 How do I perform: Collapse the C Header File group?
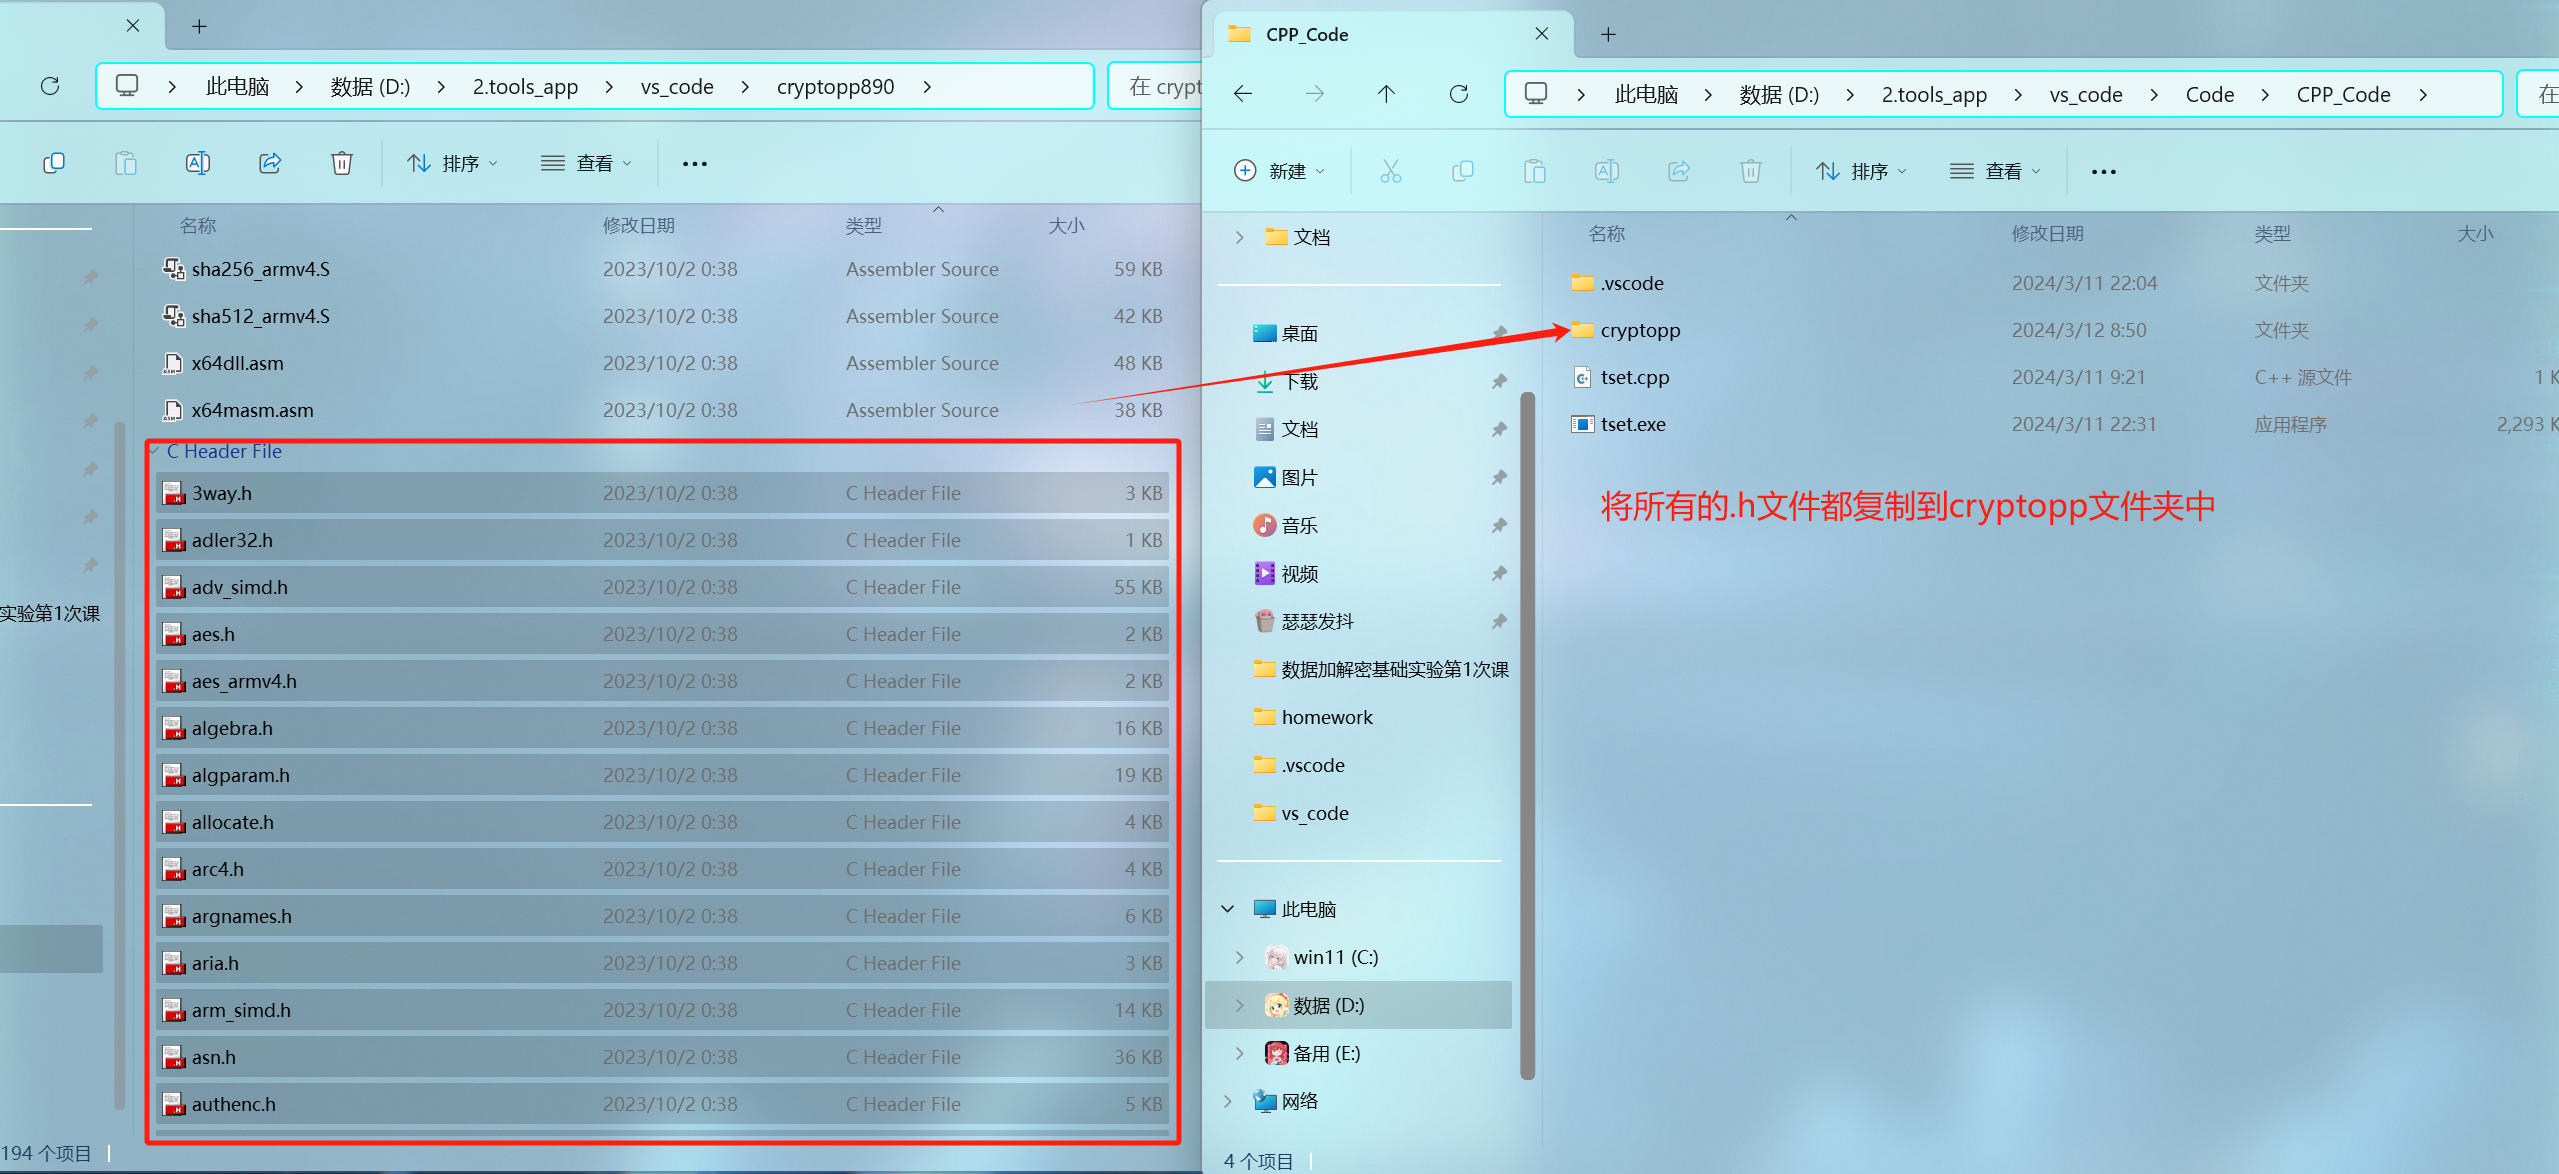point(155,452)
